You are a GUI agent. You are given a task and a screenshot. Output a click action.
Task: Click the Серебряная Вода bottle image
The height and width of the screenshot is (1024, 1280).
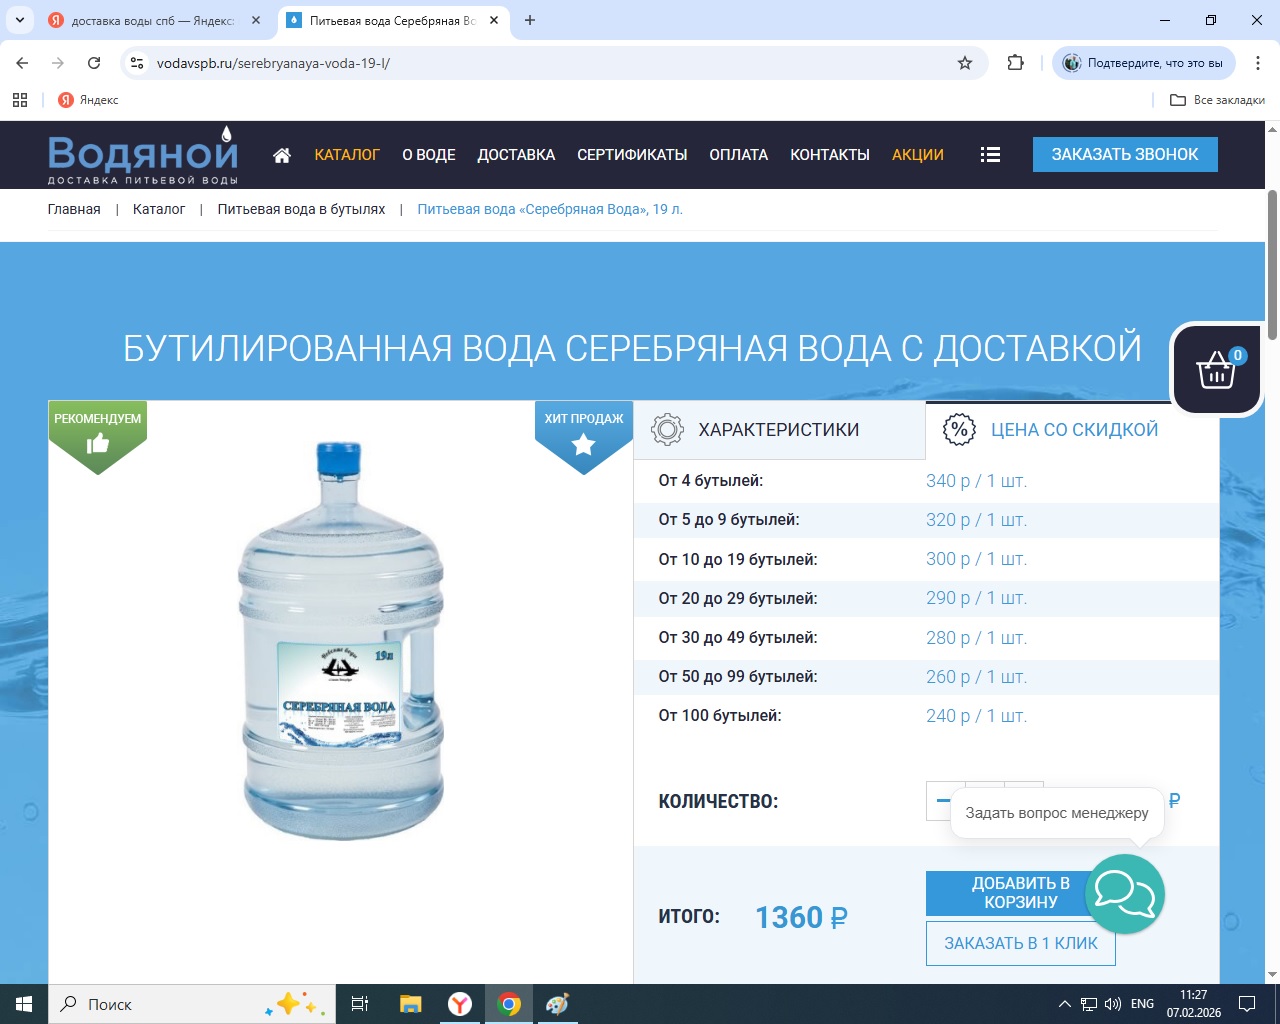(x=341, y=640)
